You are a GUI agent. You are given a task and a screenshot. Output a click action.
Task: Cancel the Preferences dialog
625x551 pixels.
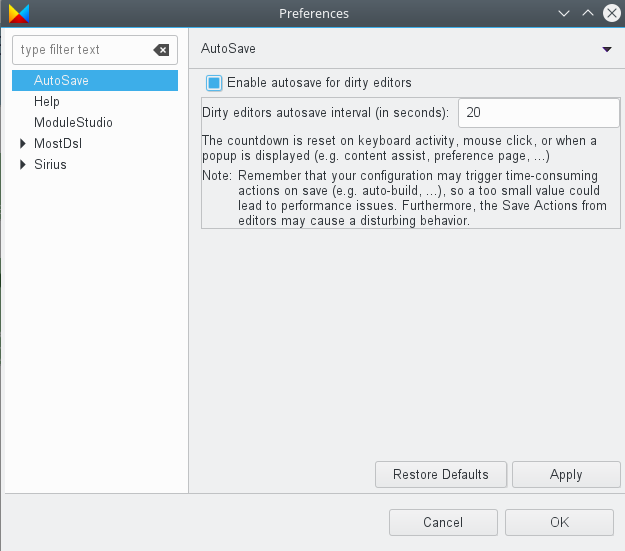[x=443, y=522]
